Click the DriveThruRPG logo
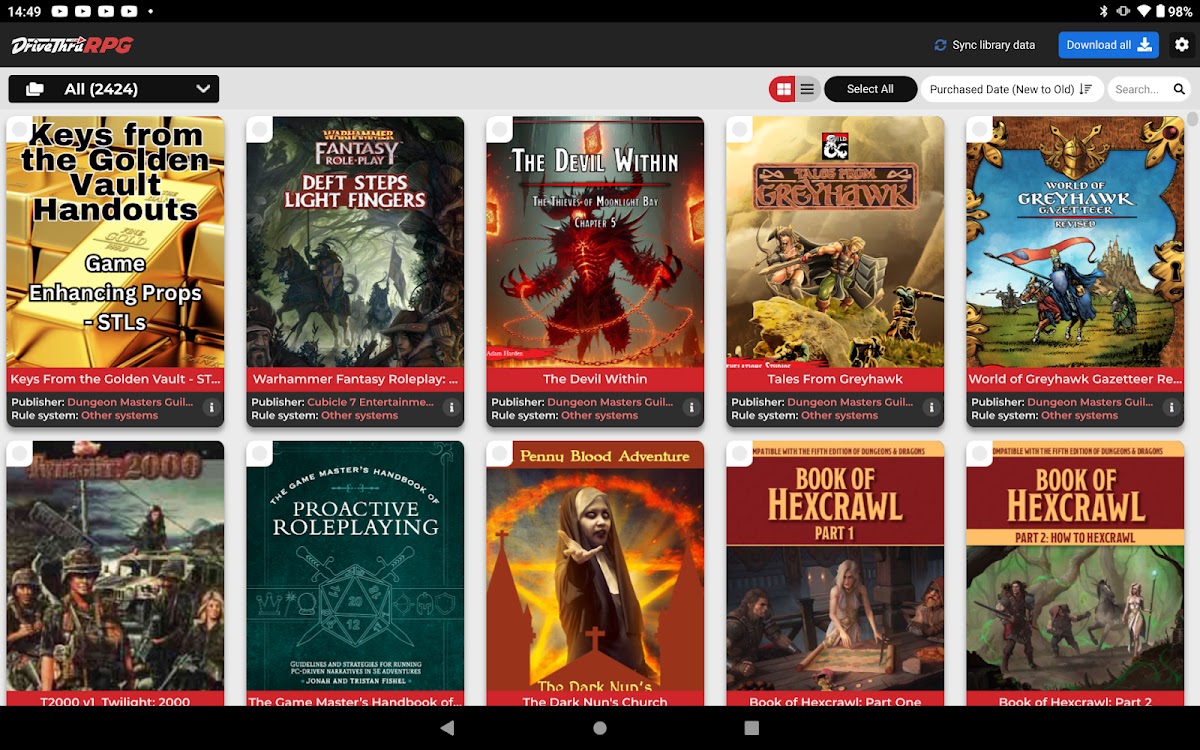This screenshot has height=750, width=1200. pos(72,45)
